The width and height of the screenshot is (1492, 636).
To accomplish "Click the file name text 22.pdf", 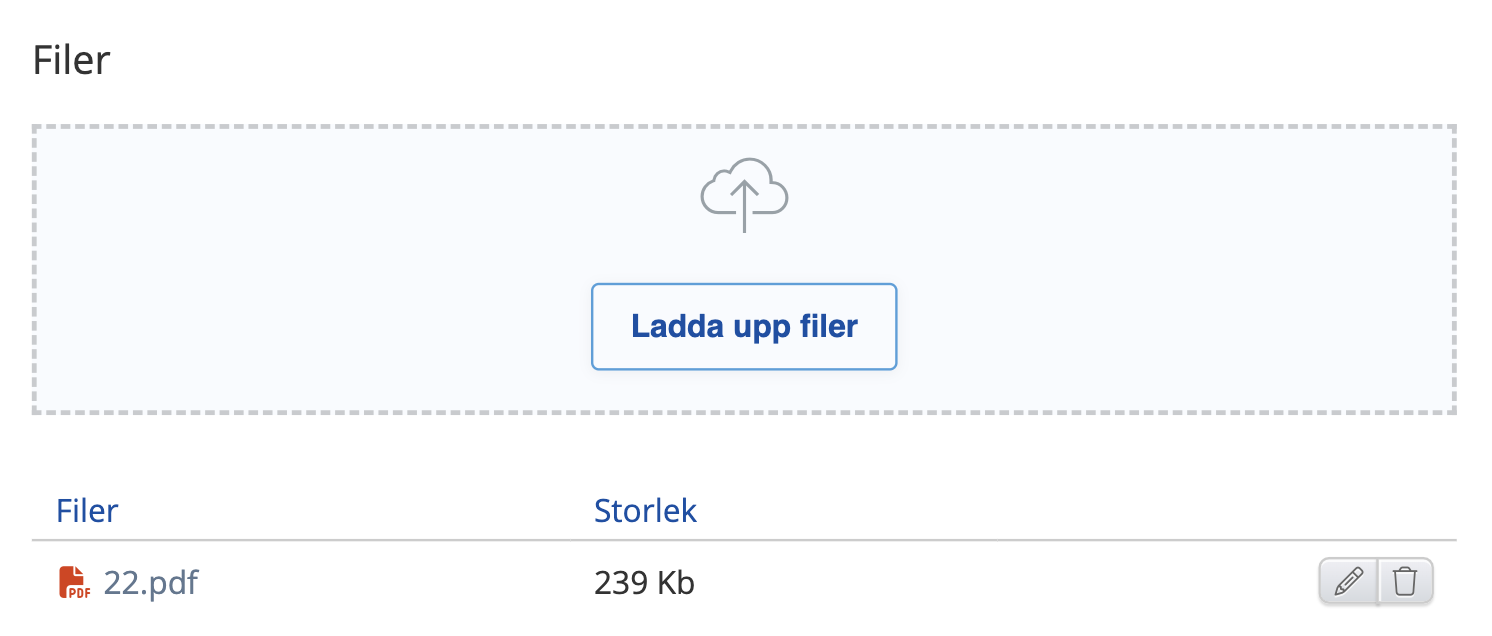I will (151, 582).
